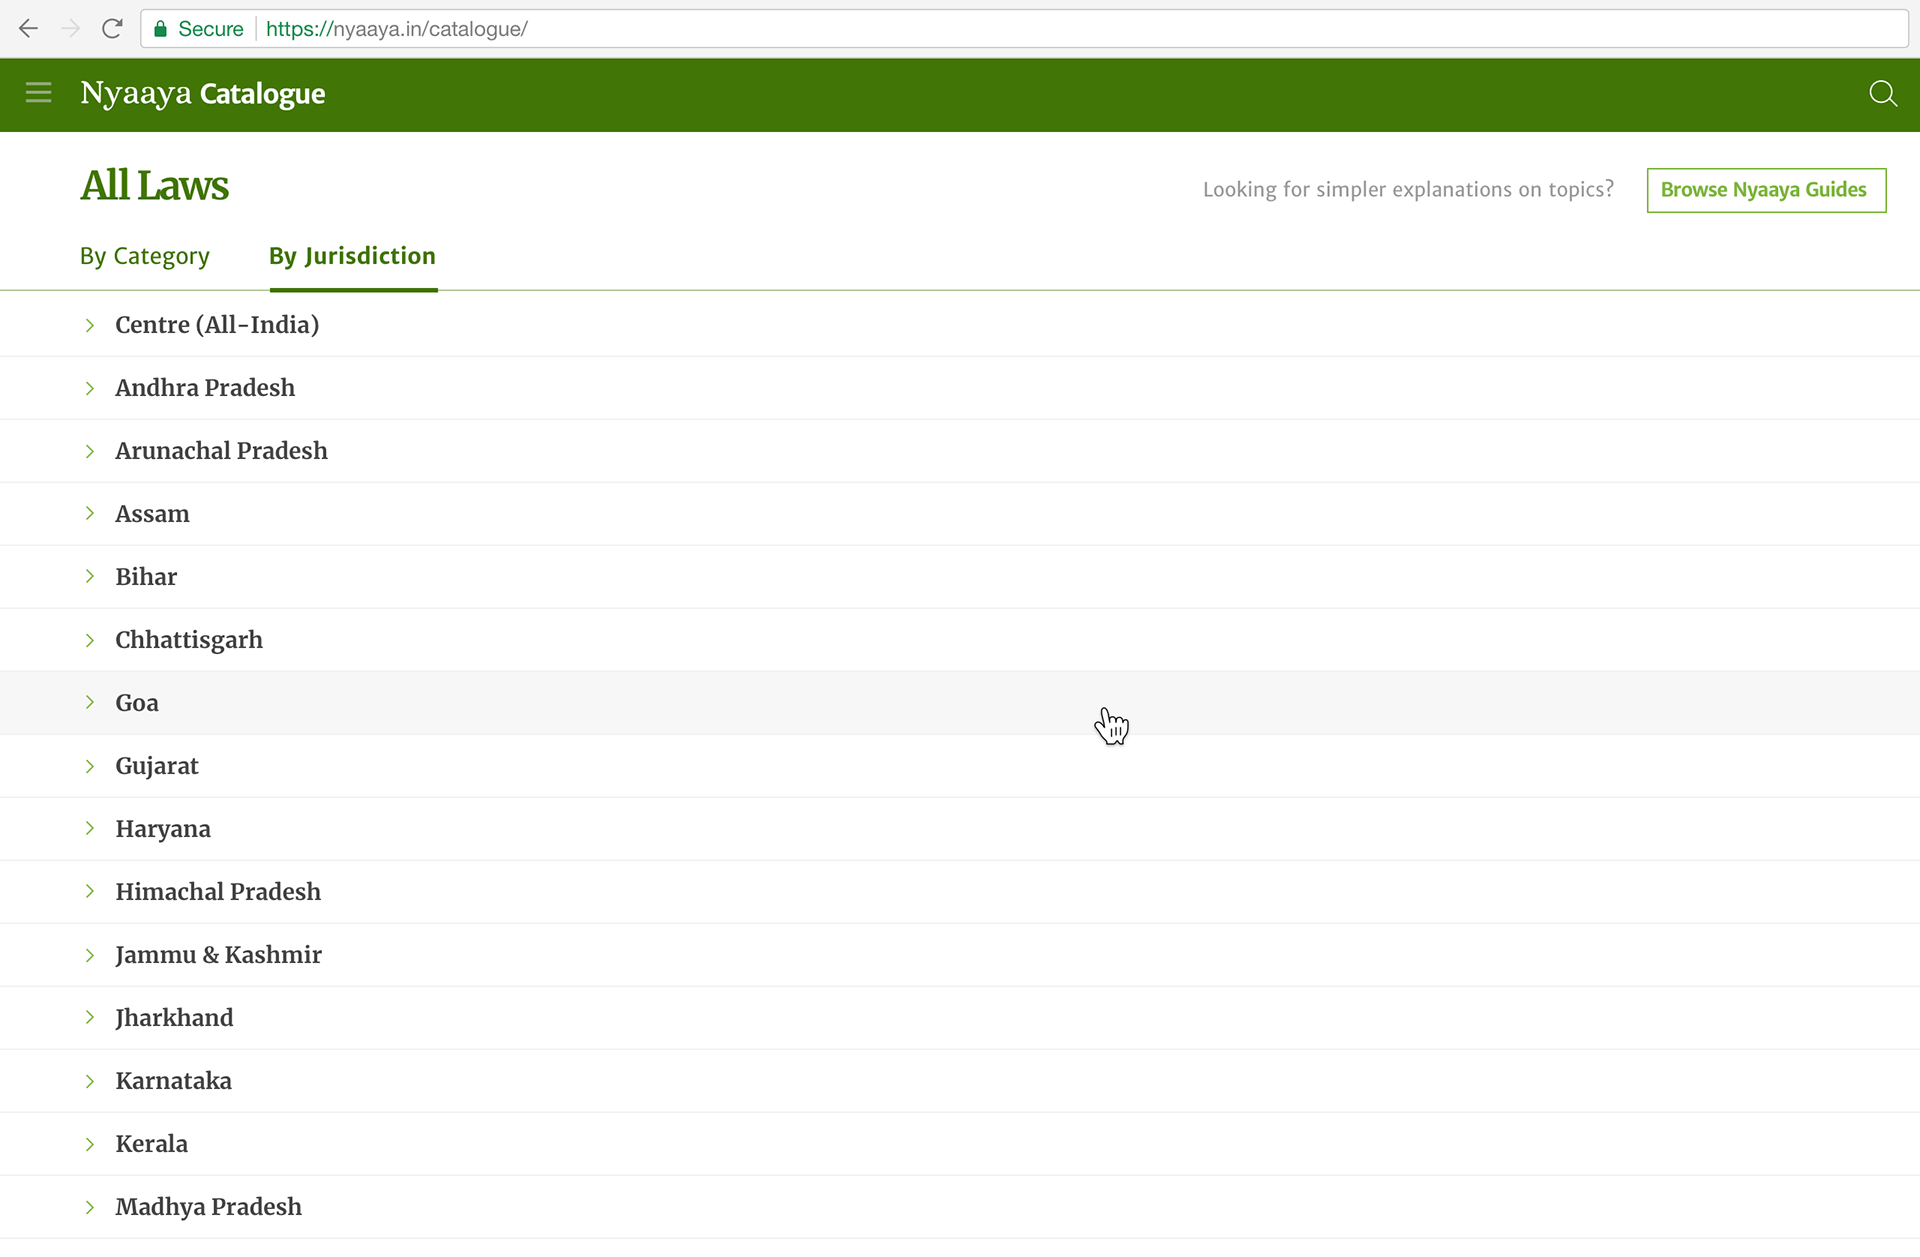This screenshot has height=1257, width=1920.
Task: Expand chevron next to Goa
Action: (x=90, y=703)
